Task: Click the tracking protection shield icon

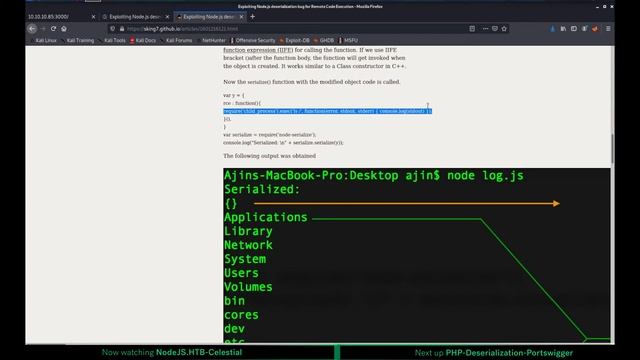Action: tap(113, 29)
